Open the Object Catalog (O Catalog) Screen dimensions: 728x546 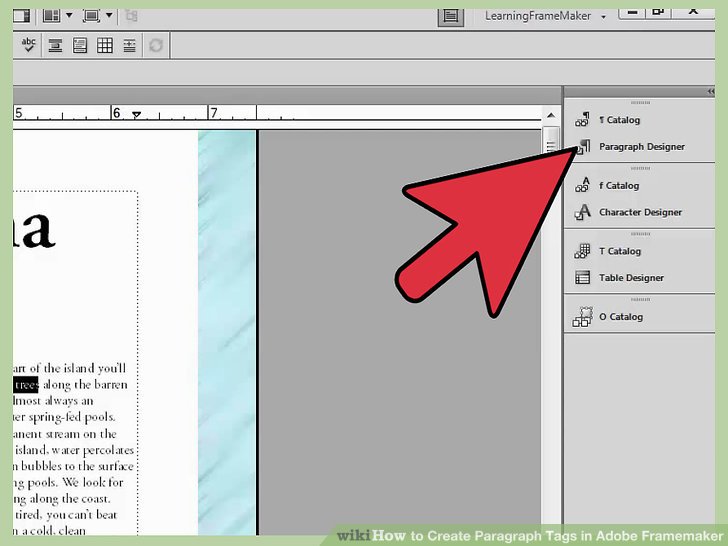[x=620, y=318]
